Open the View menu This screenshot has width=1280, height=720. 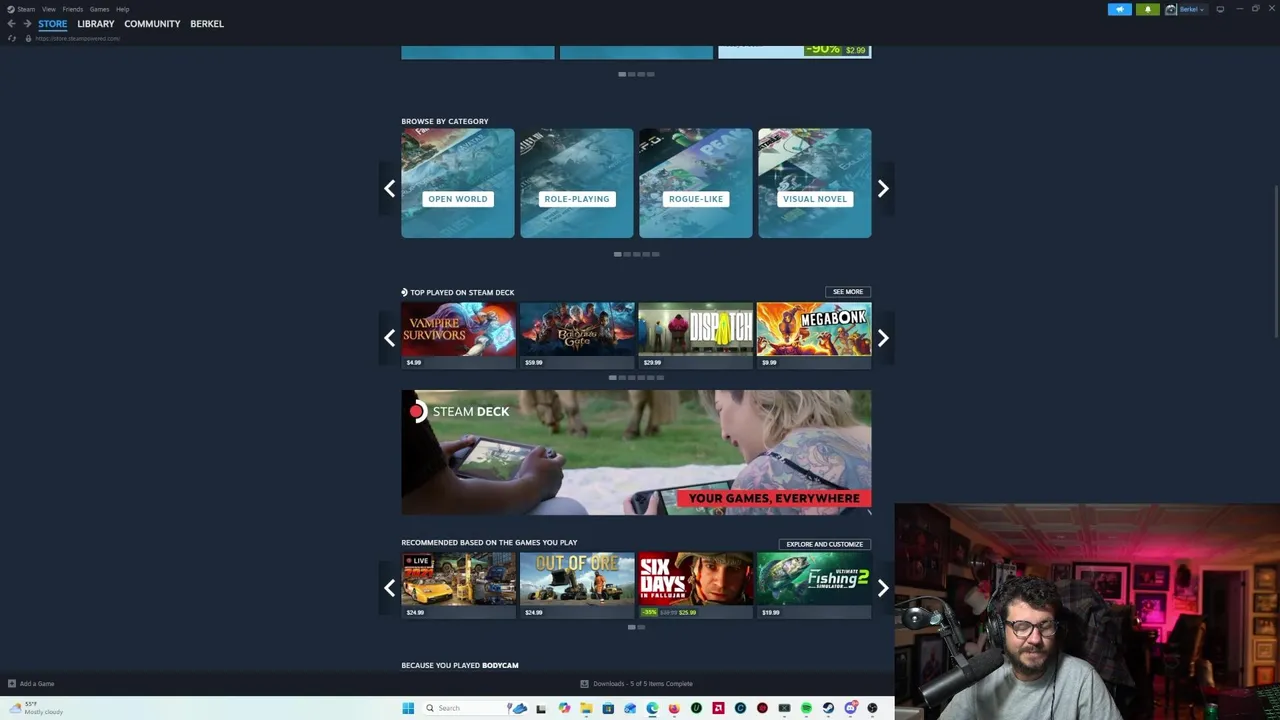pos(49,9)
